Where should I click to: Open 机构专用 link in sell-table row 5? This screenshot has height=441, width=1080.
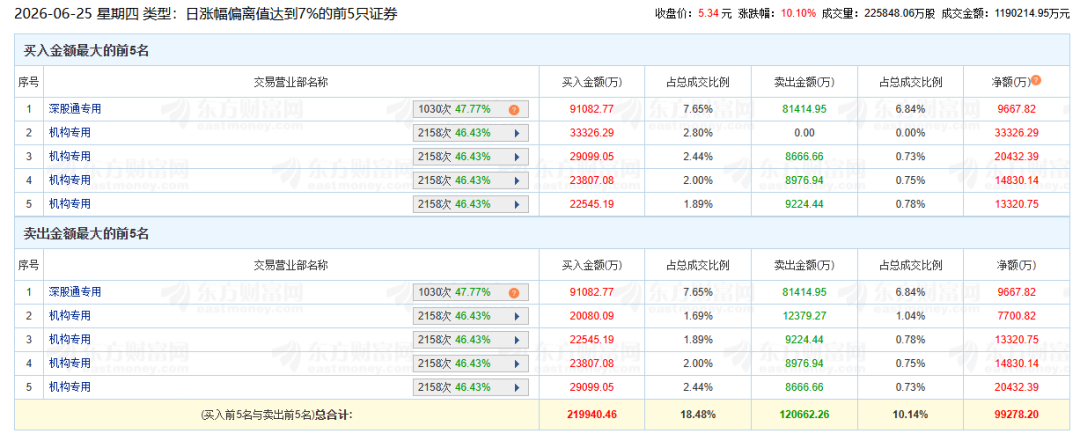(70, 387)
